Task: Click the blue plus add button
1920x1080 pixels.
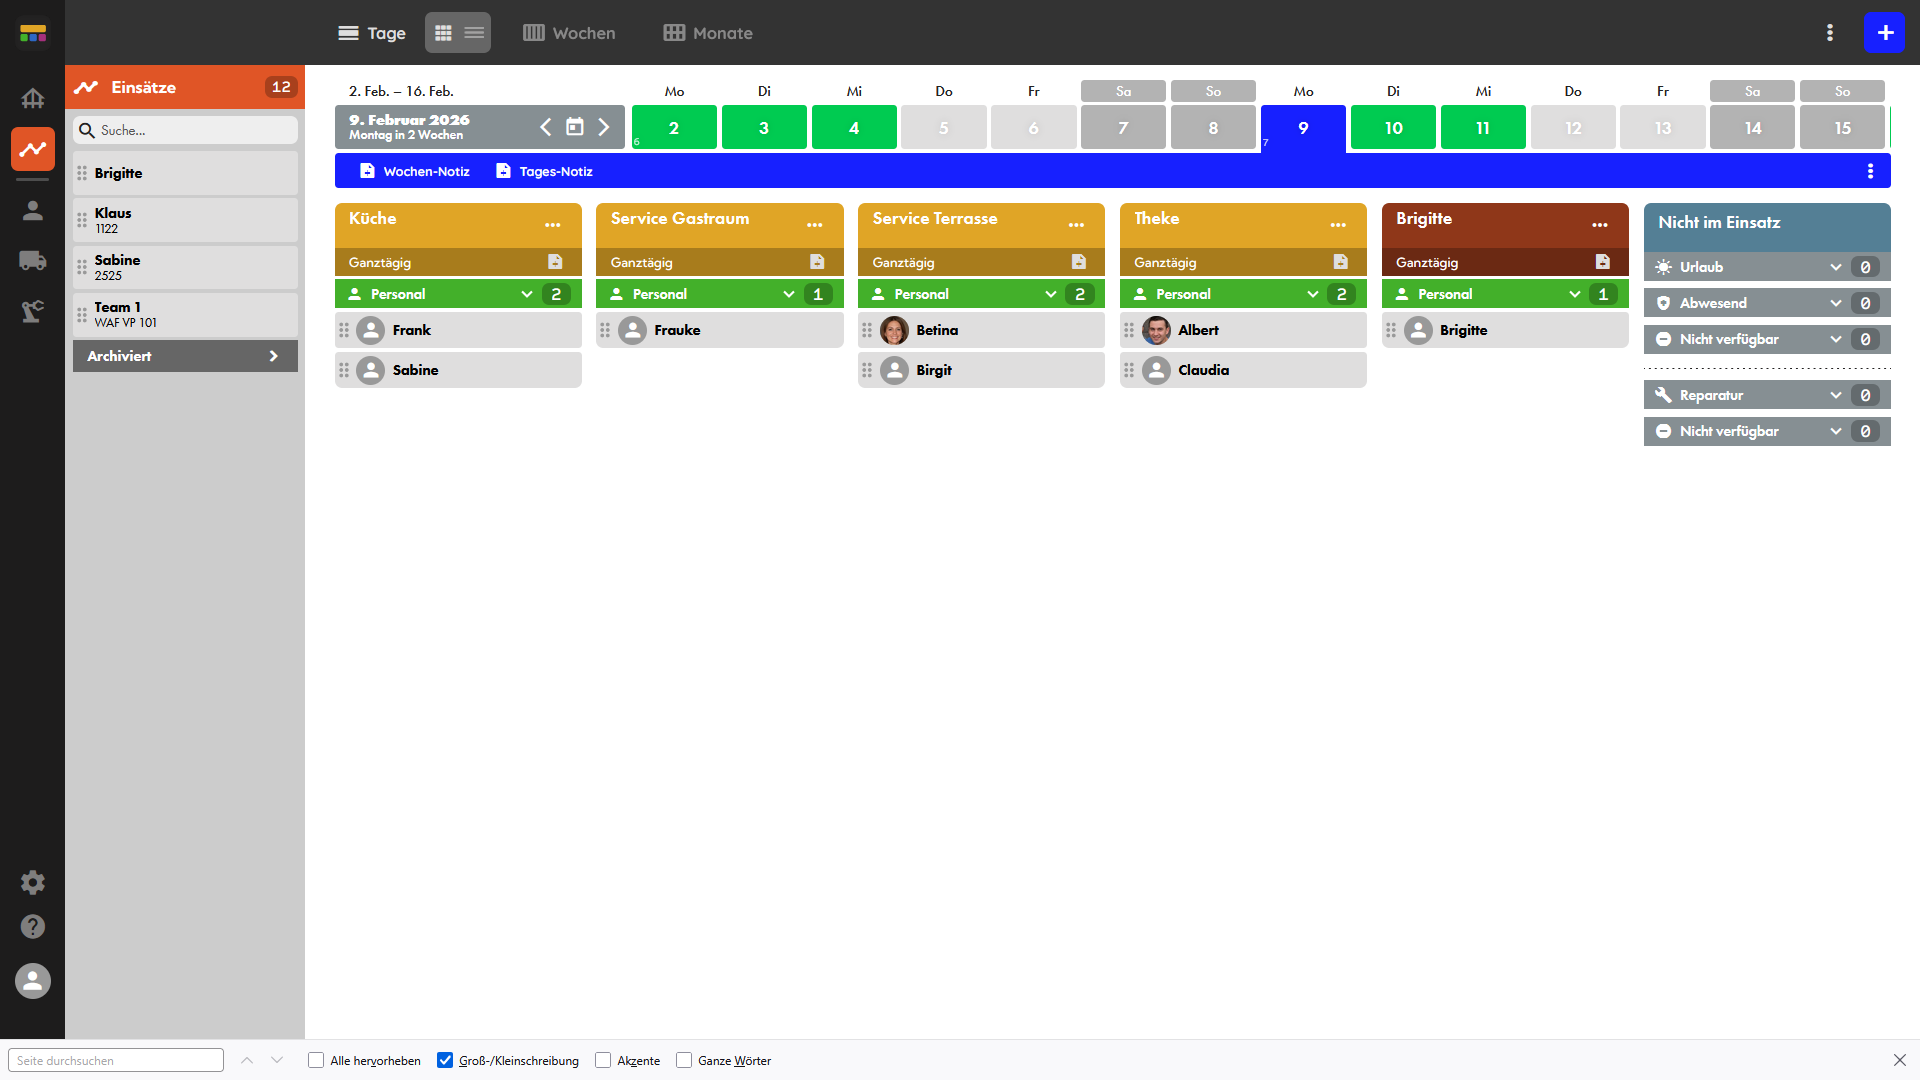Action: click(x=1885, y=33)
